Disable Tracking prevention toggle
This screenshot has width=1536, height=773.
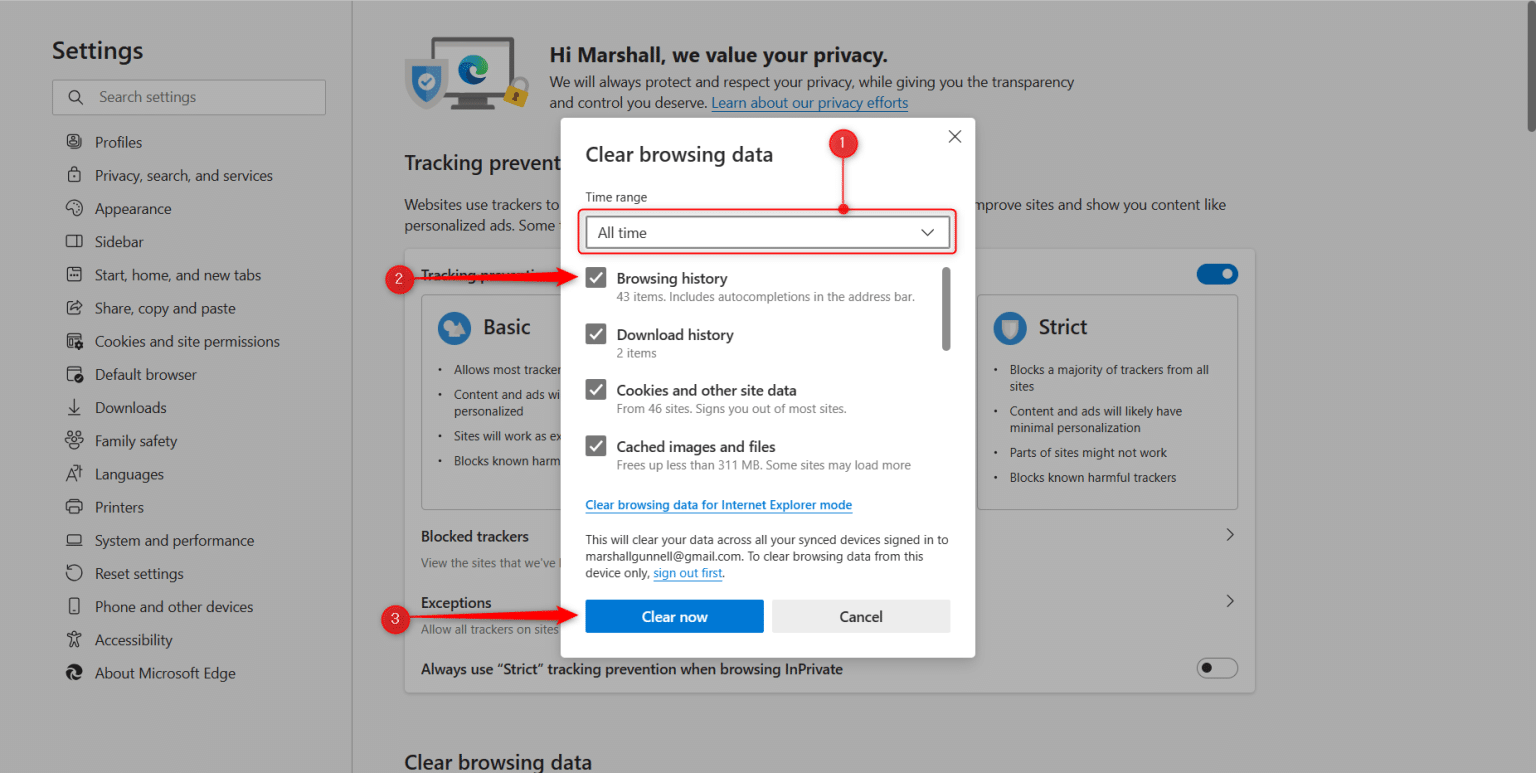1217,273
